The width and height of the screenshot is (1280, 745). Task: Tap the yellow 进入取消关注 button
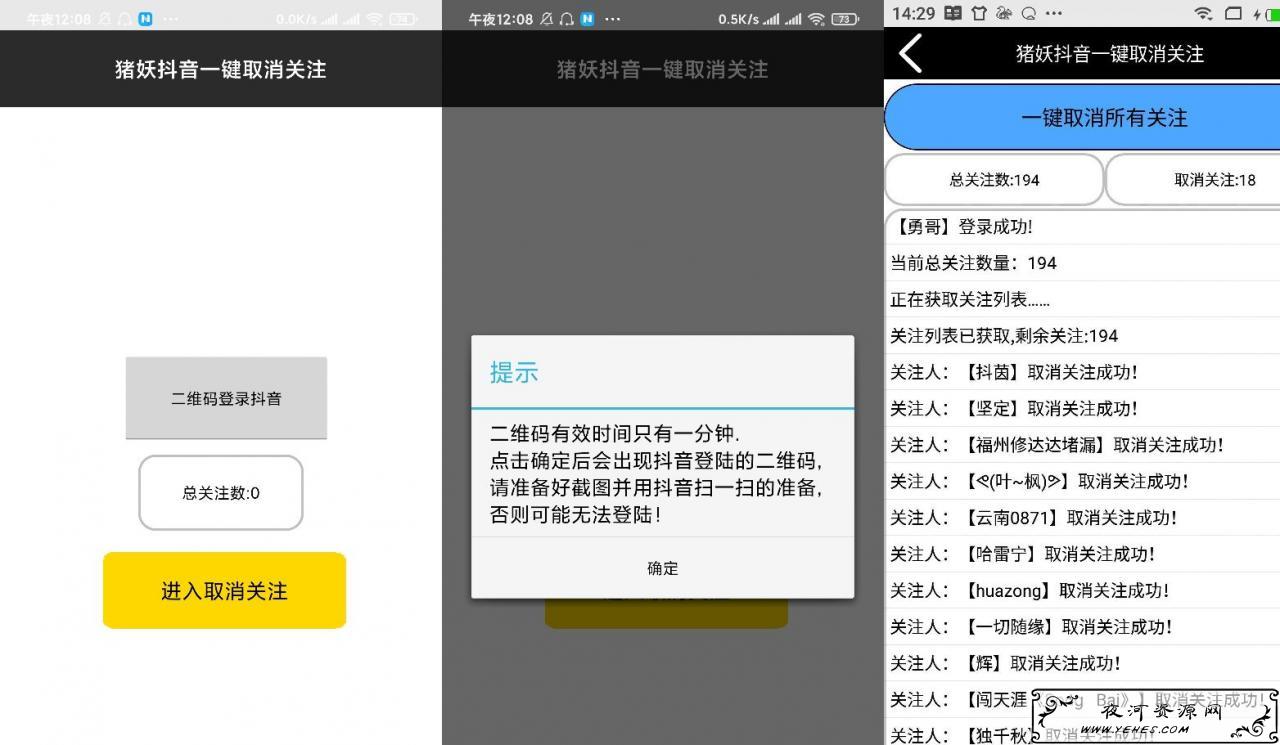tap(224, 591)
